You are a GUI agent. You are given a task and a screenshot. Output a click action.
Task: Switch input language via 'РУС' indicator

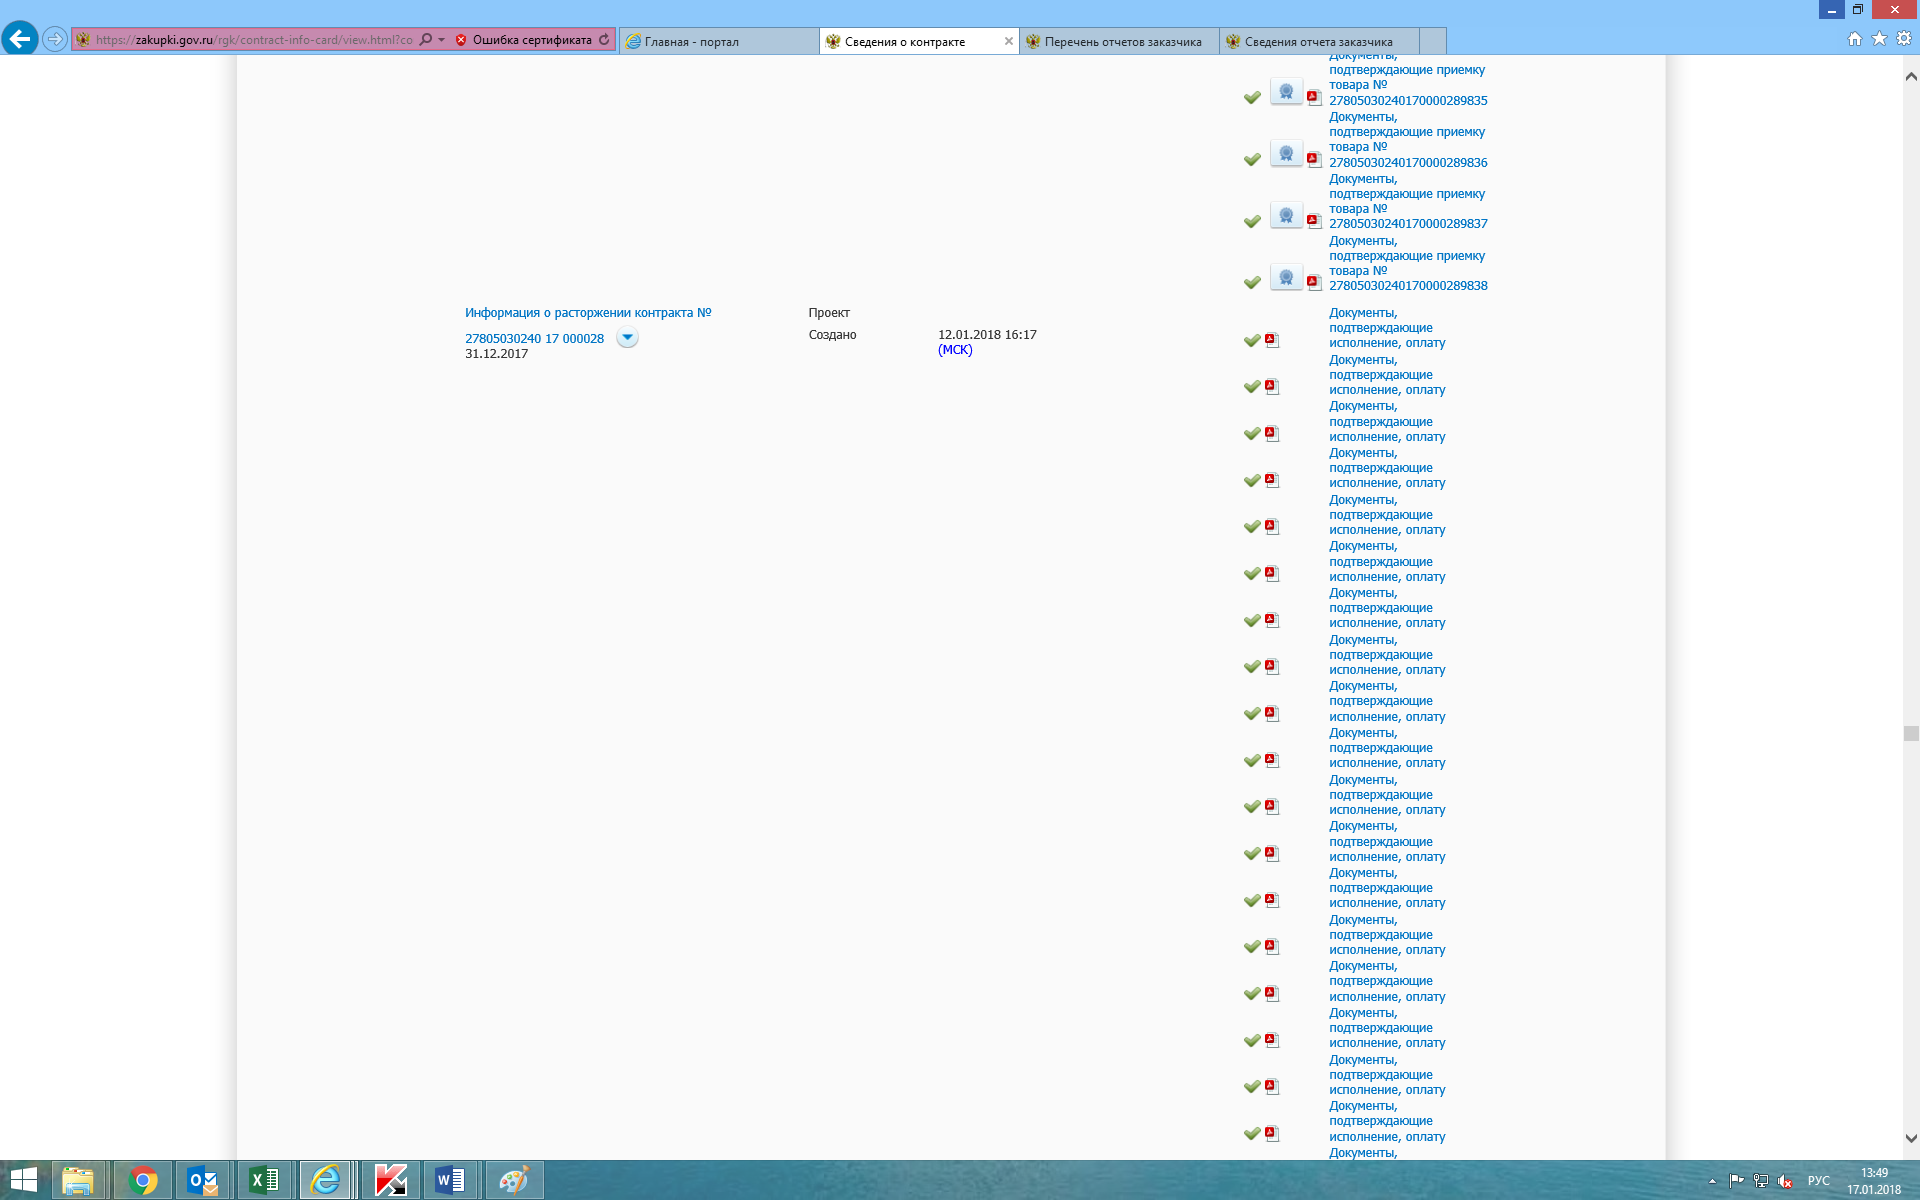click(1818, 1181)
